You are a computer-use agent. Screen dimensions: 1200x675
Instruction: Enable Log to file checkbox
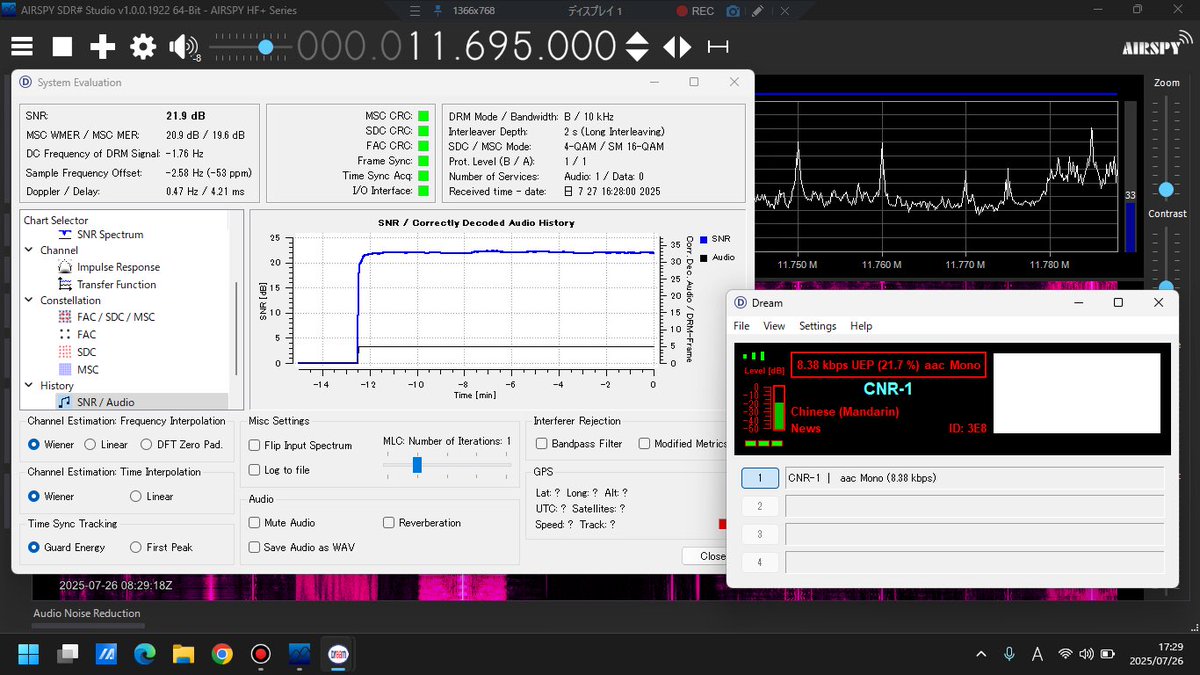[280, 470]
